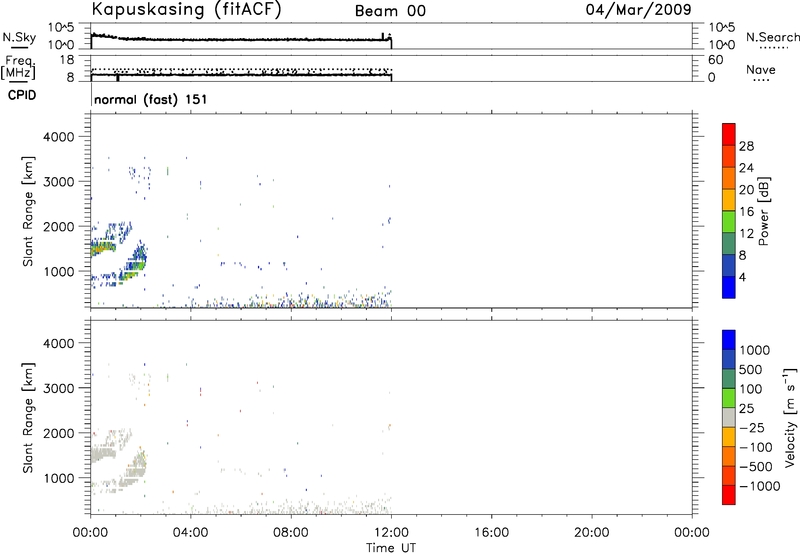Pick the Power colorbar segment between 24 and 28
Image resolution: width=800 pixels, height=554 pixels.
(x=729, y=156)
